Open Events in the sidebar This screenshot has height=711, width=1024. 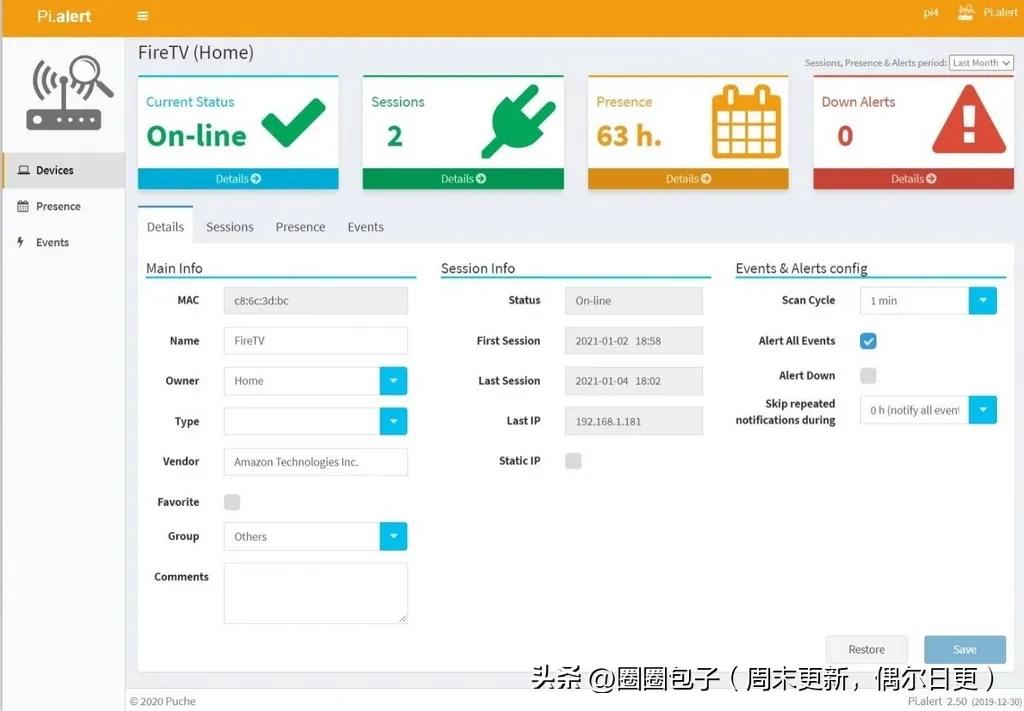pos(63,242)
